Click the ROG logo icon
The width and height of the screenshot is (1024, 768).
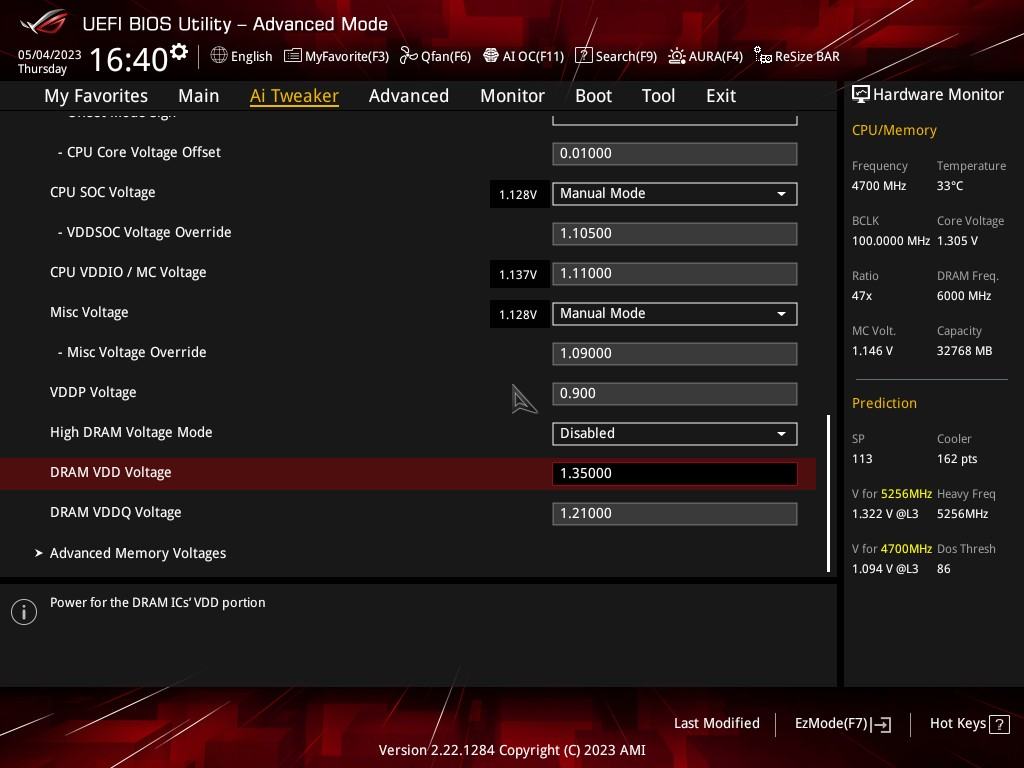click(x=43, y=22)
